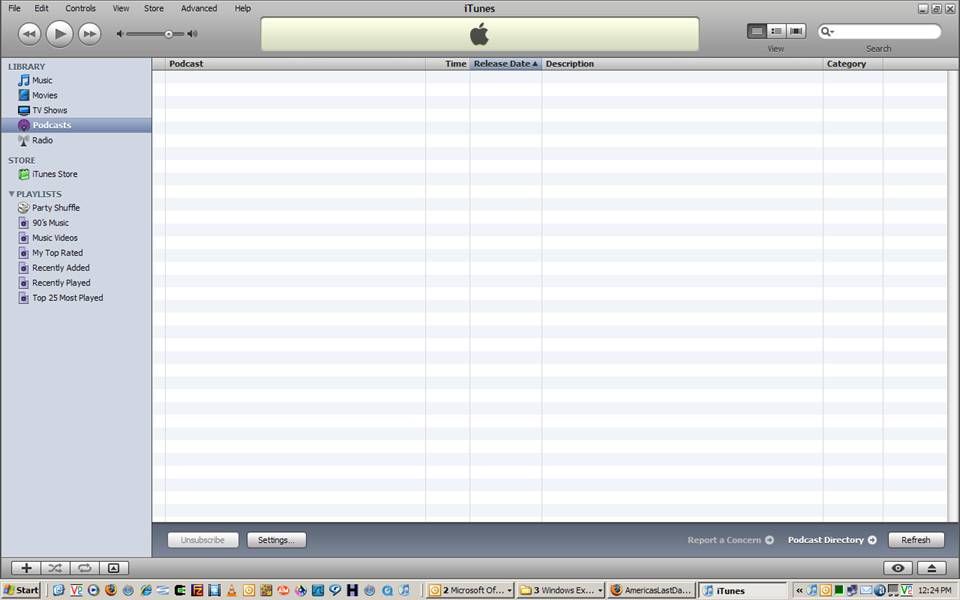The height and width of the screenshot is (600, 960).
Task: Select Podcasts in the Library
Action: (x=77, y=125)
